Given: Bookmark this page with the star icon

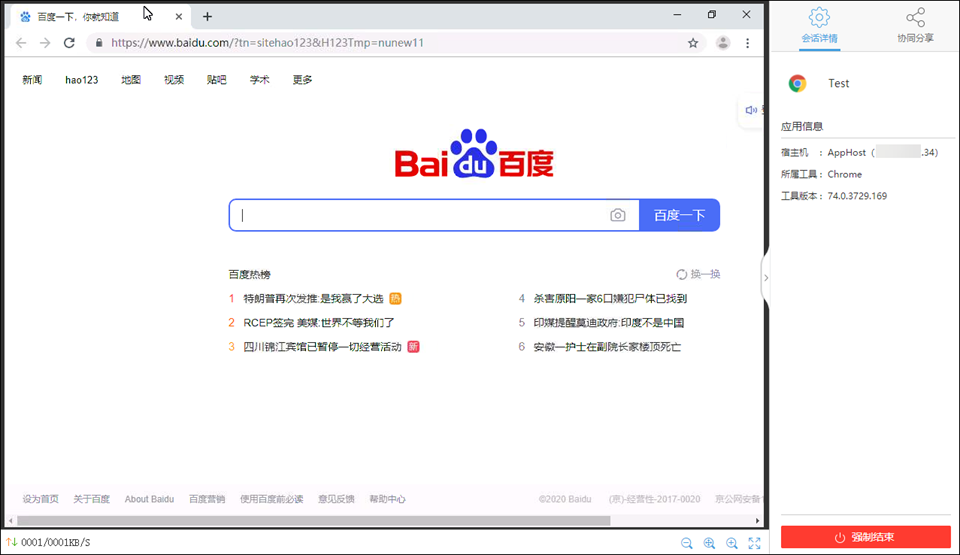Looking at the screenshot, I should 693,43.
